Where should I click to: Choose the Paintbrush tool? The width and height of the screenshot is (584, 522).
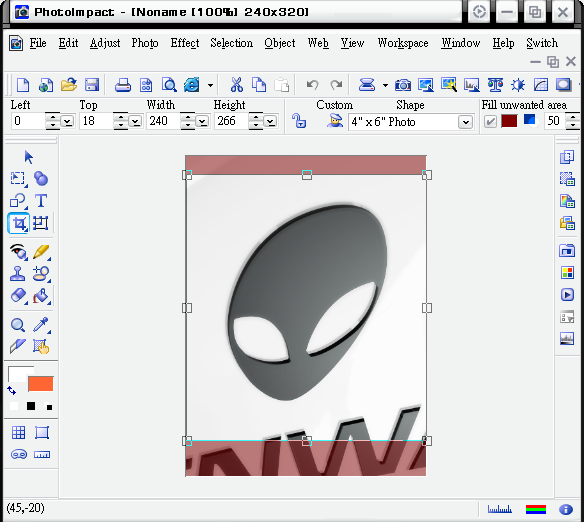[x=41, y=252]
